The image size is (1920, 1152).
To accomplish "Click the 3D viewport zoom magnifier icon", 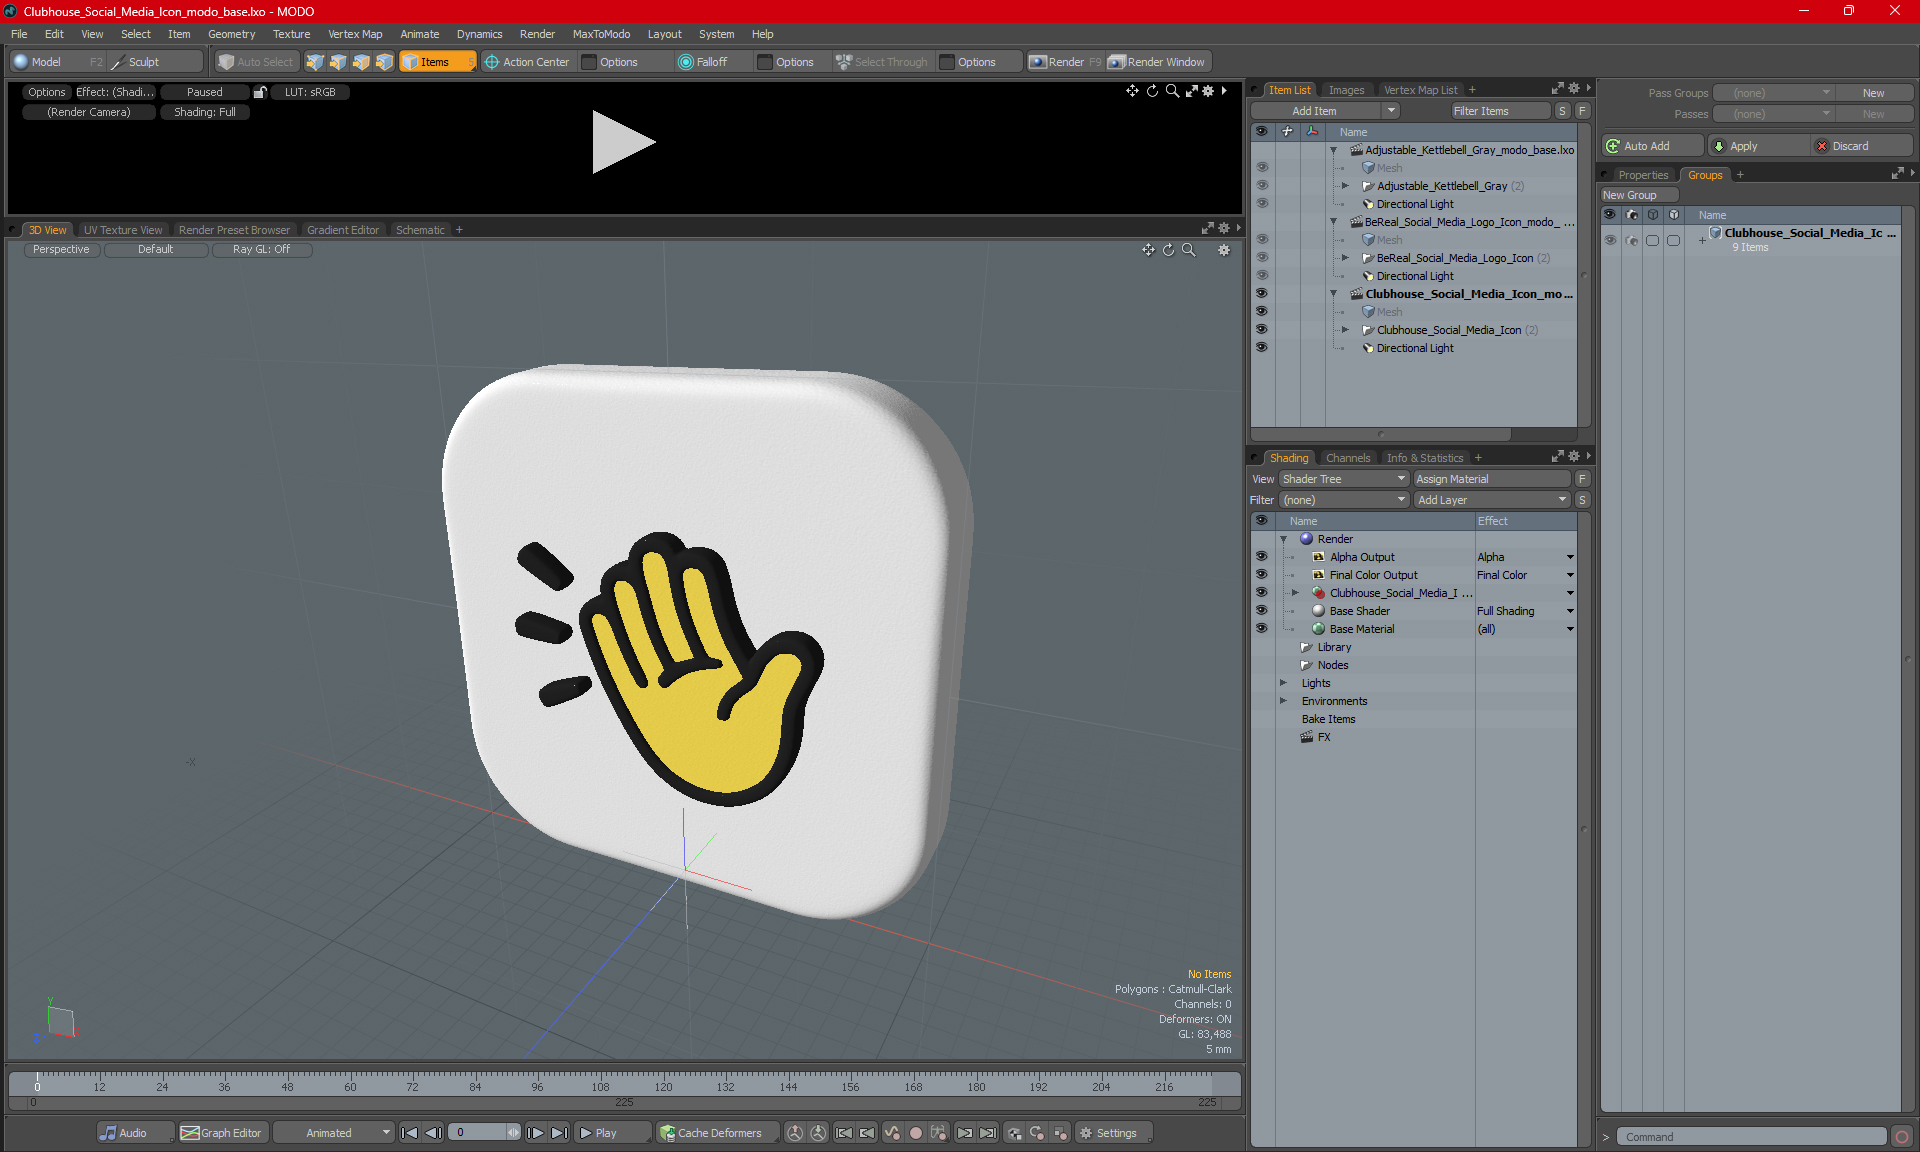I will point(1189,250).
